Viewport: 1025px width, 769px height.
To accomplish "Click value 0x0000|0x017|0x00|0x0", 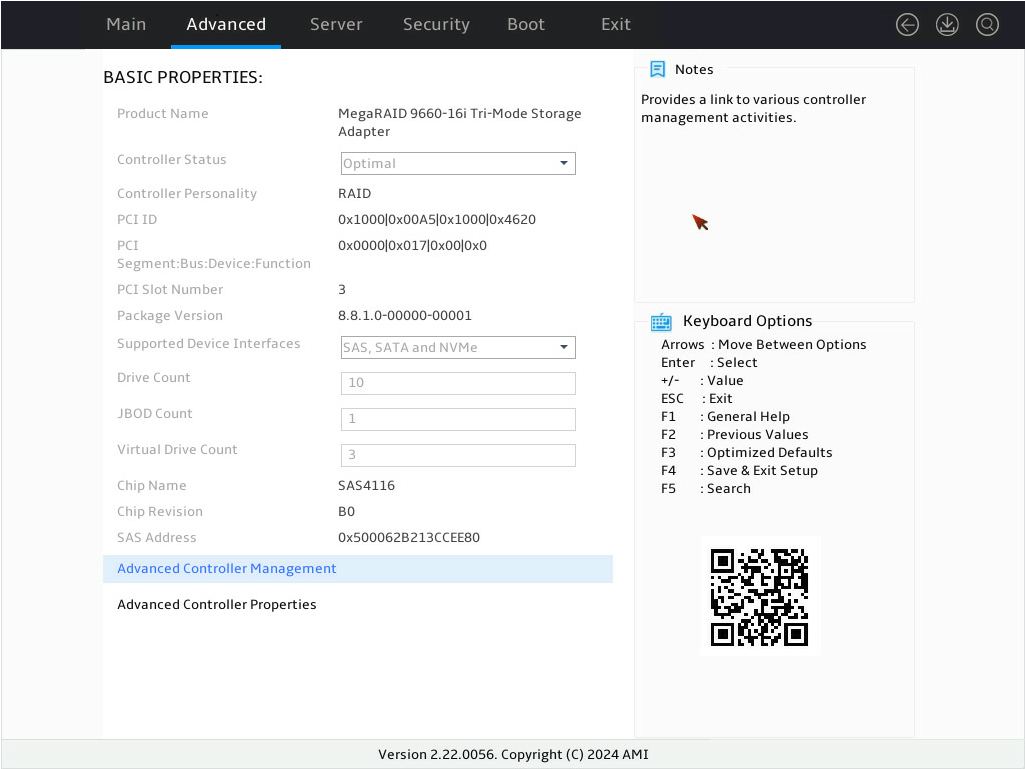I will pos(412,246).
